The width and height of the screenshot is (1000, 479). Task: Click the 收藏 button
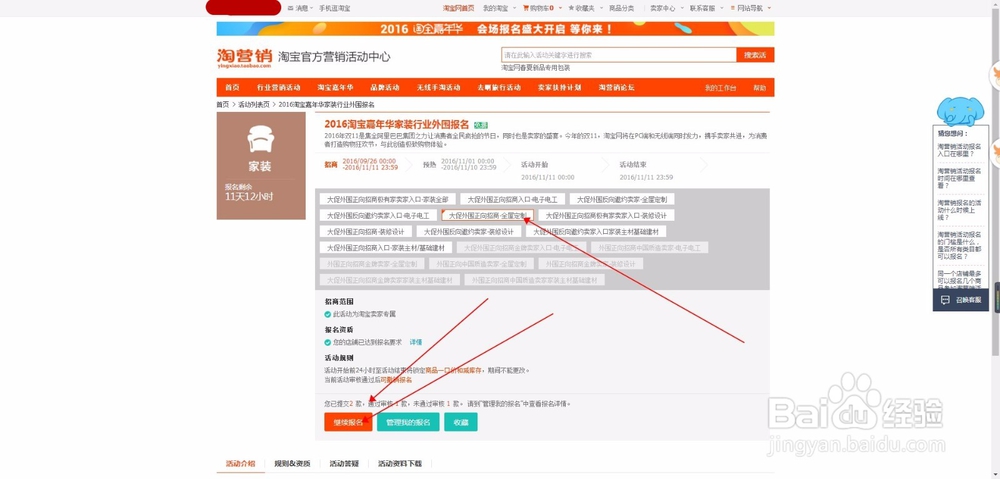(x=460, y=422)
